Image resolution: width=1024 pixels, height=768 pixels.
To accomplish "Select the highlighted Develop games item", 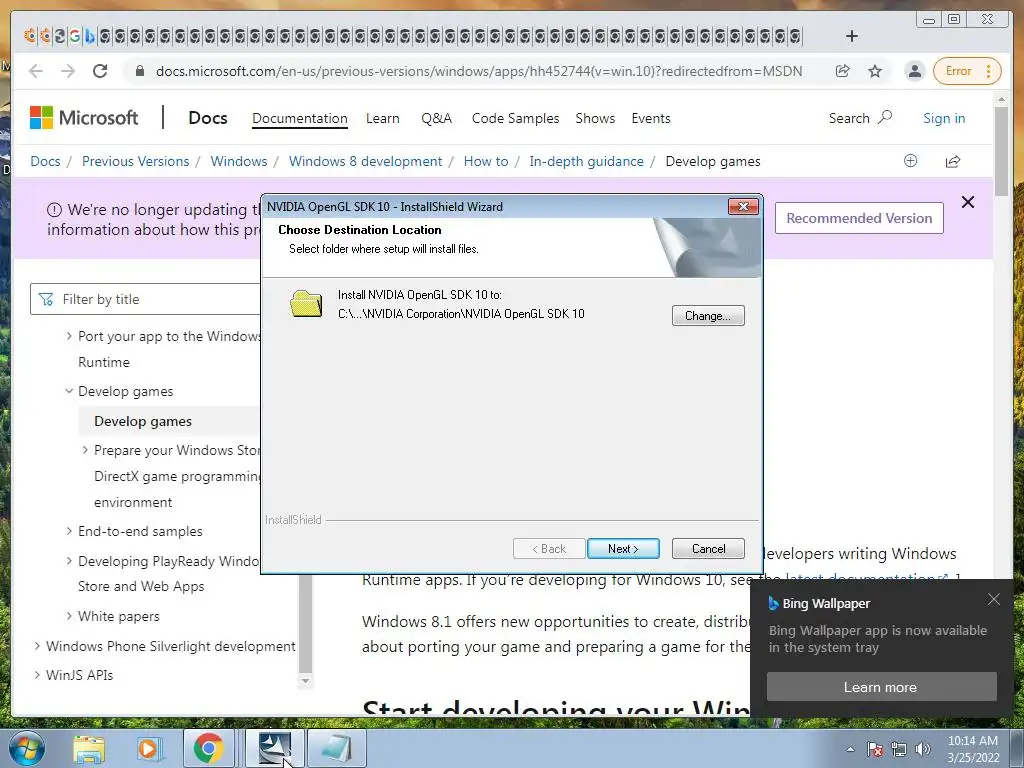I will (143, 421).
